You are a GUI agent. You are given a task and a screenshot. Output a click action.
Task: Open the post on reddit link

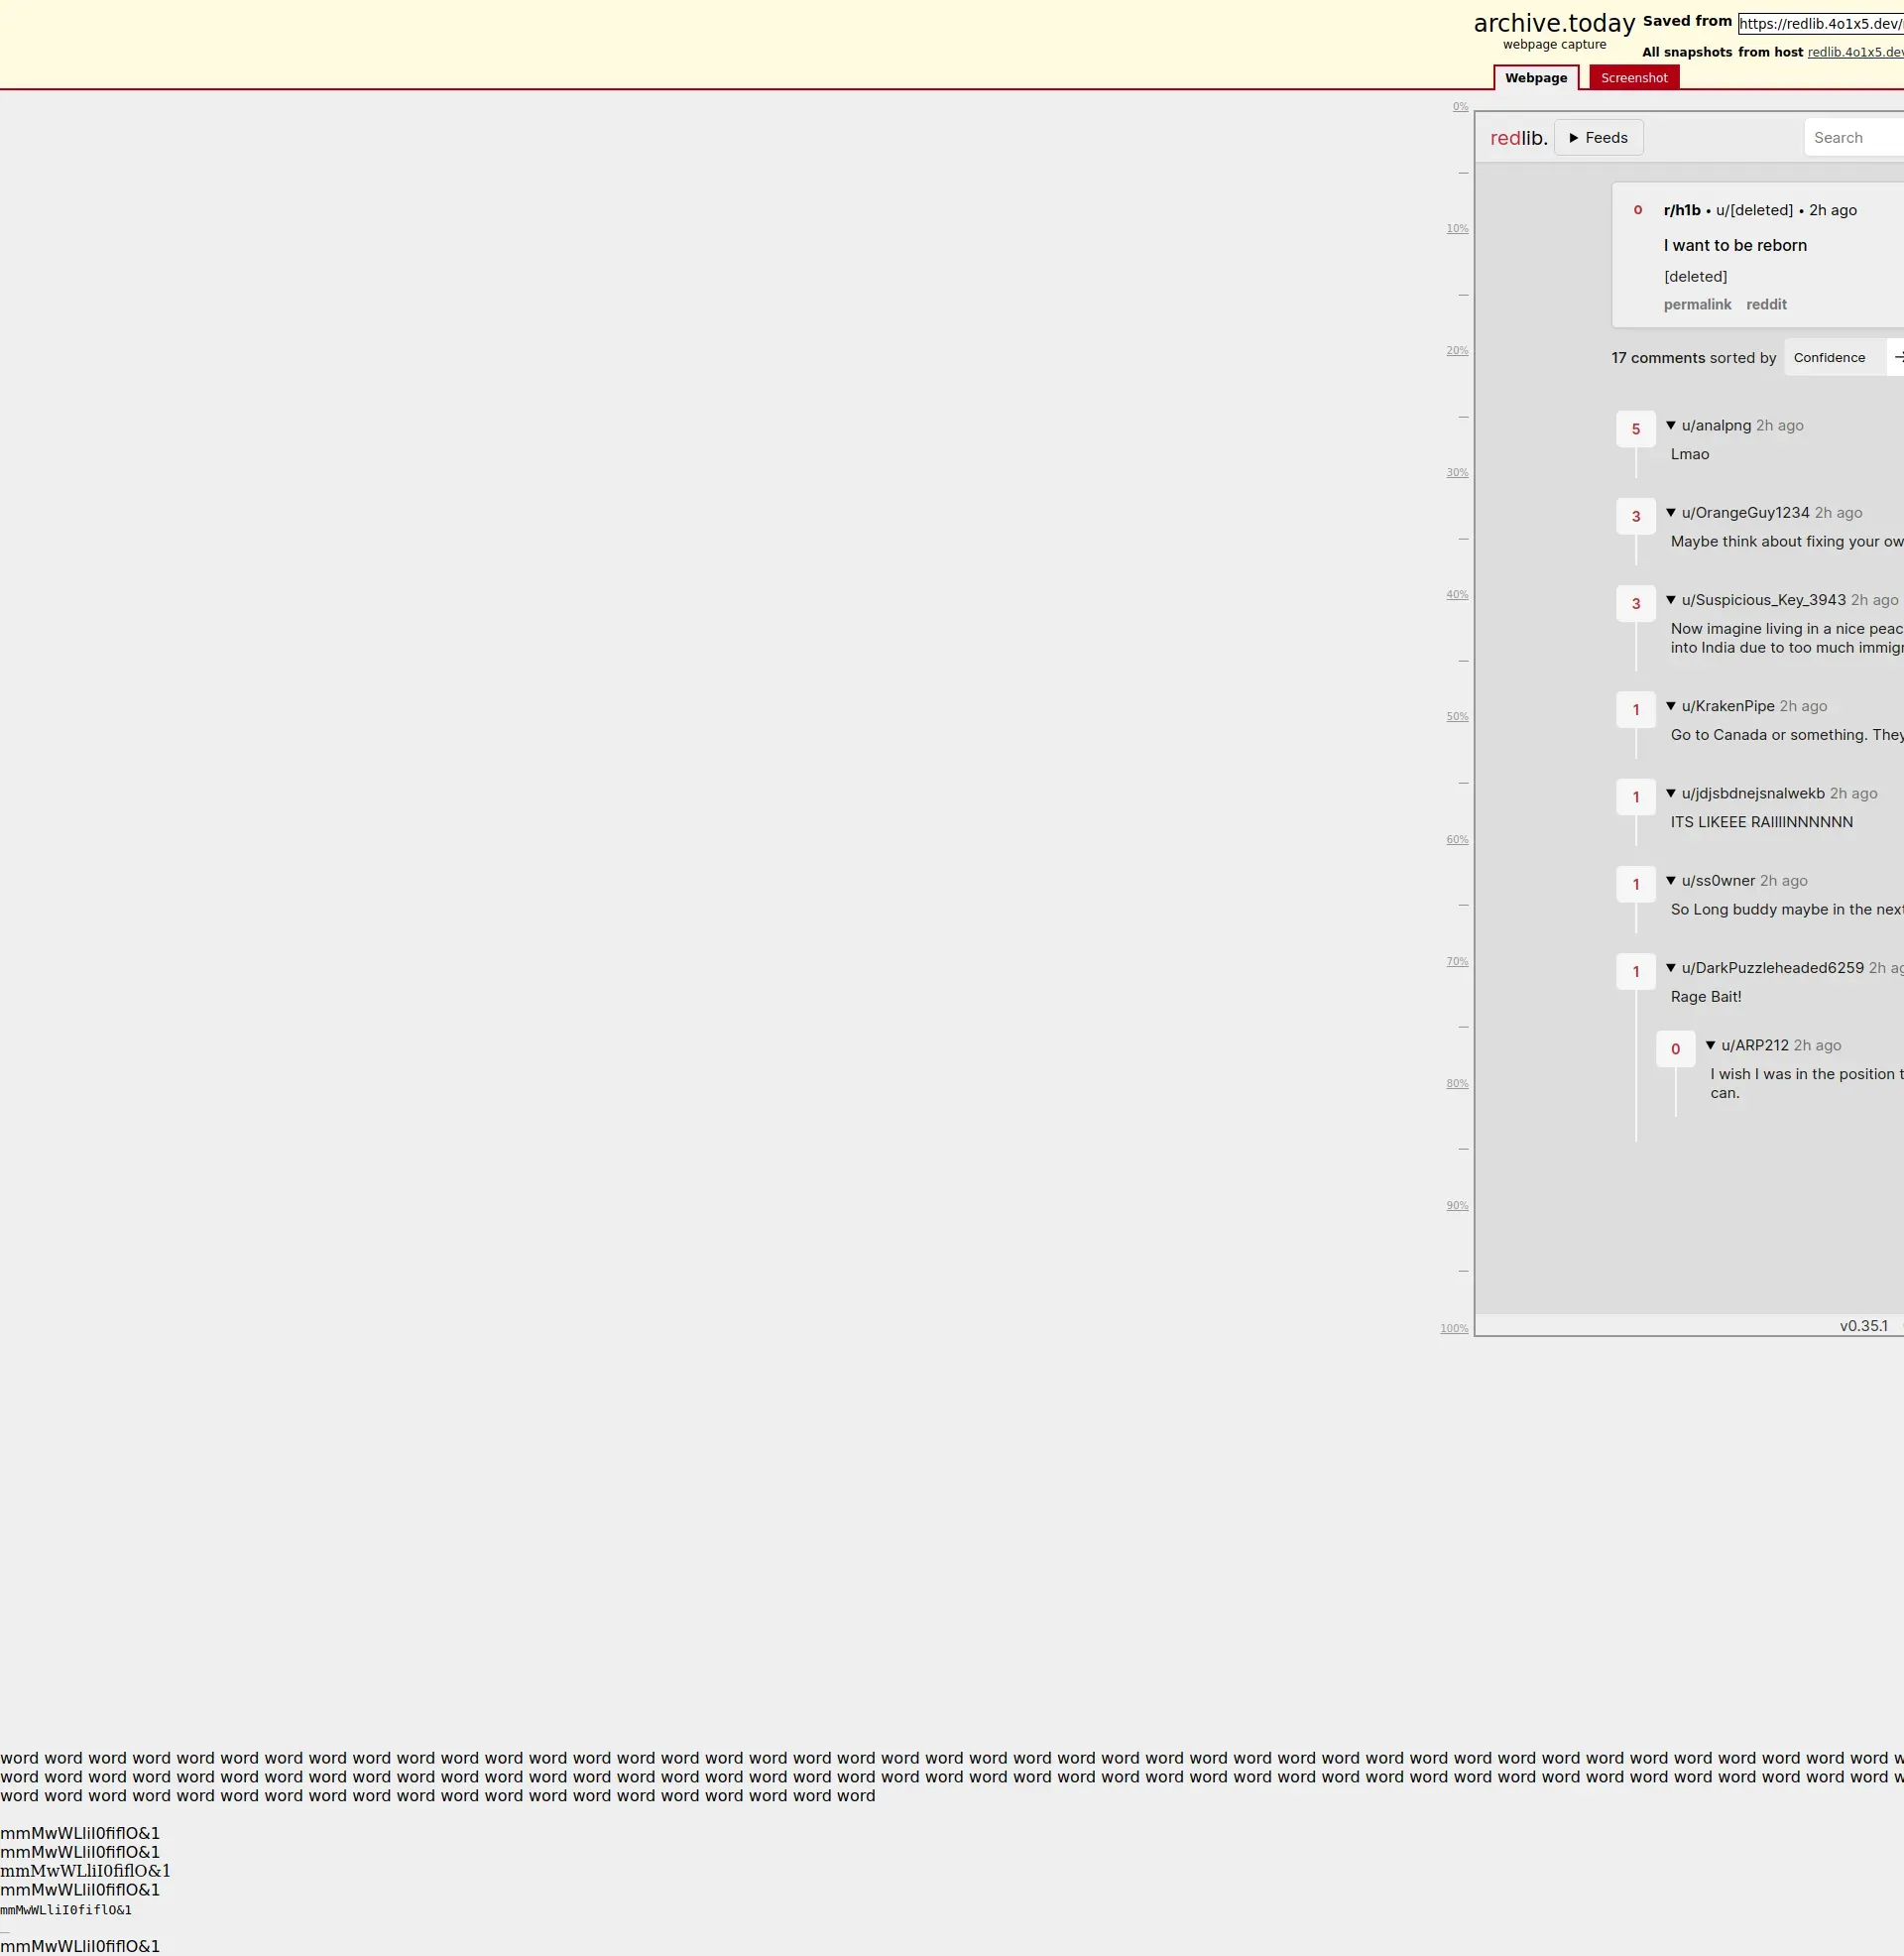tap(1765, 305)
